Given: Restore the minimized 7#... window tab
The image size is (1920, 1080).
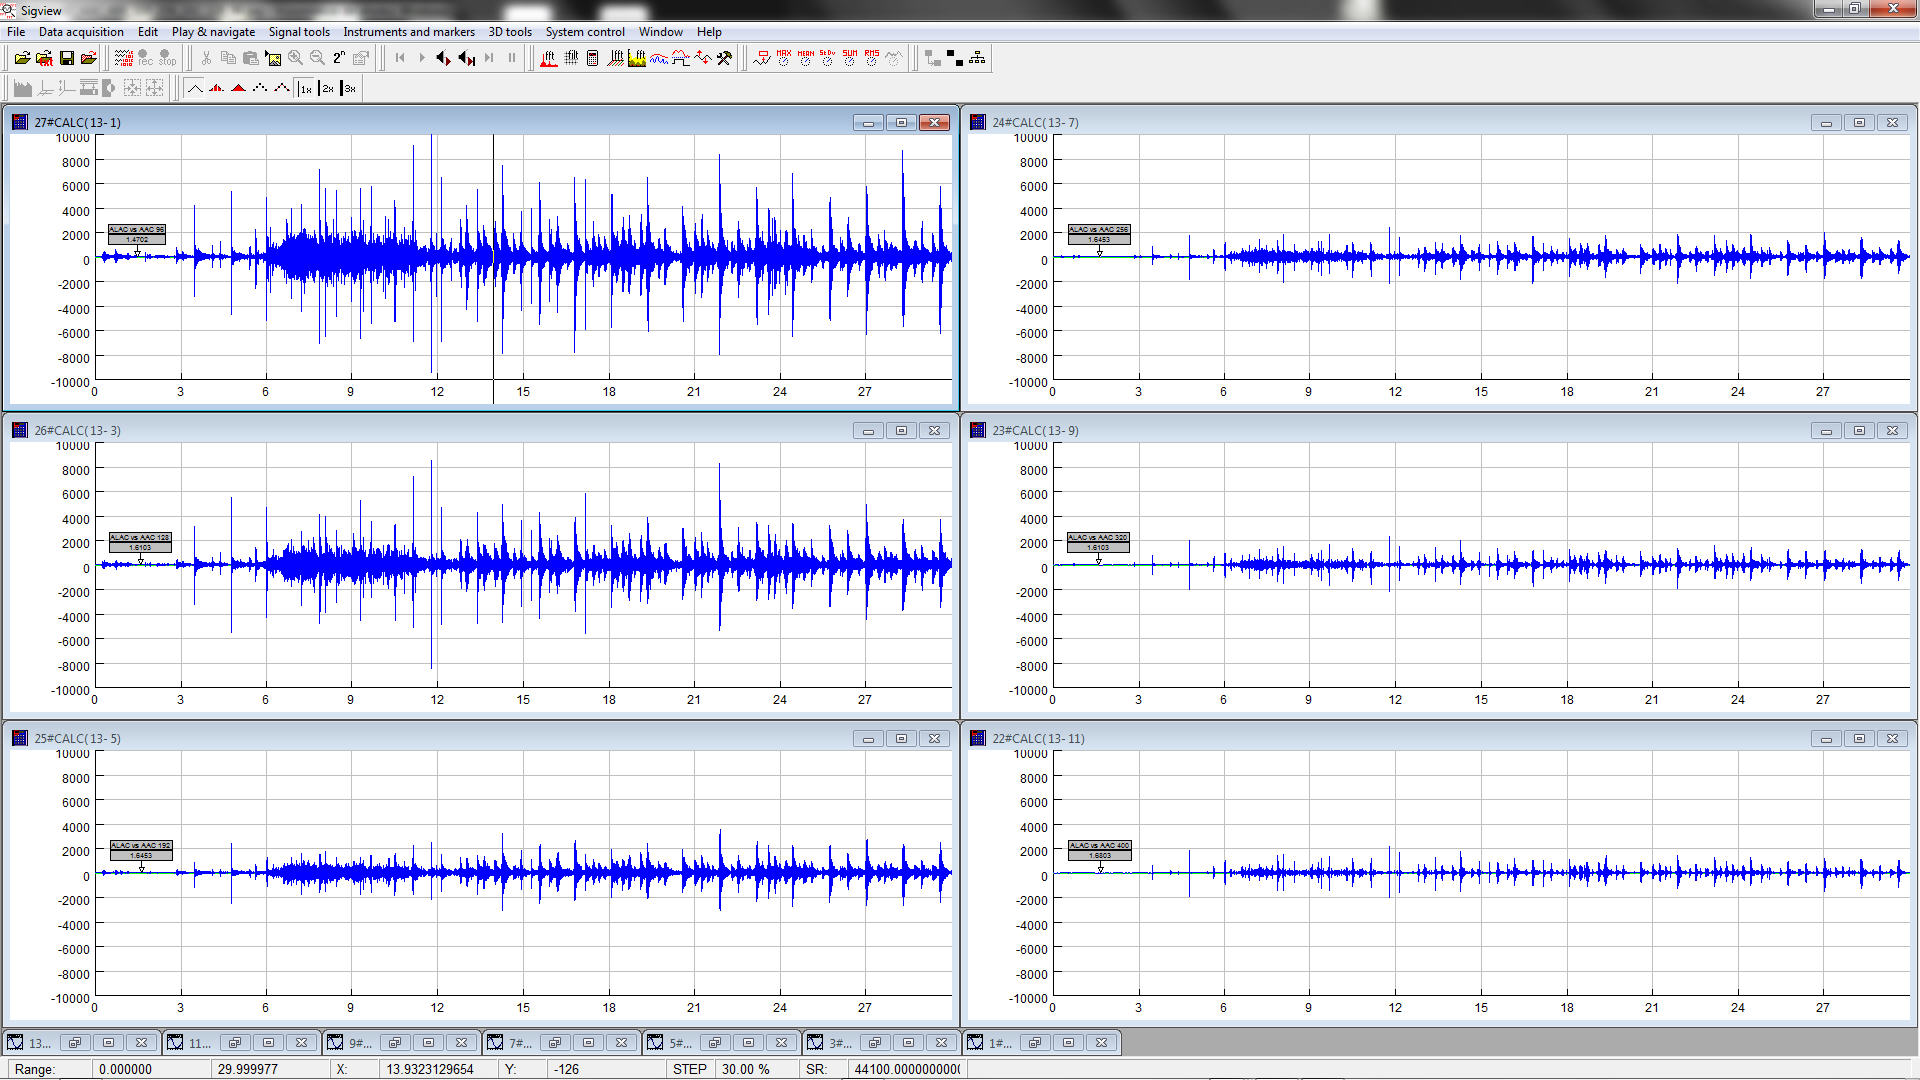Looking at the screenshot, I should tap(555, 1043).
